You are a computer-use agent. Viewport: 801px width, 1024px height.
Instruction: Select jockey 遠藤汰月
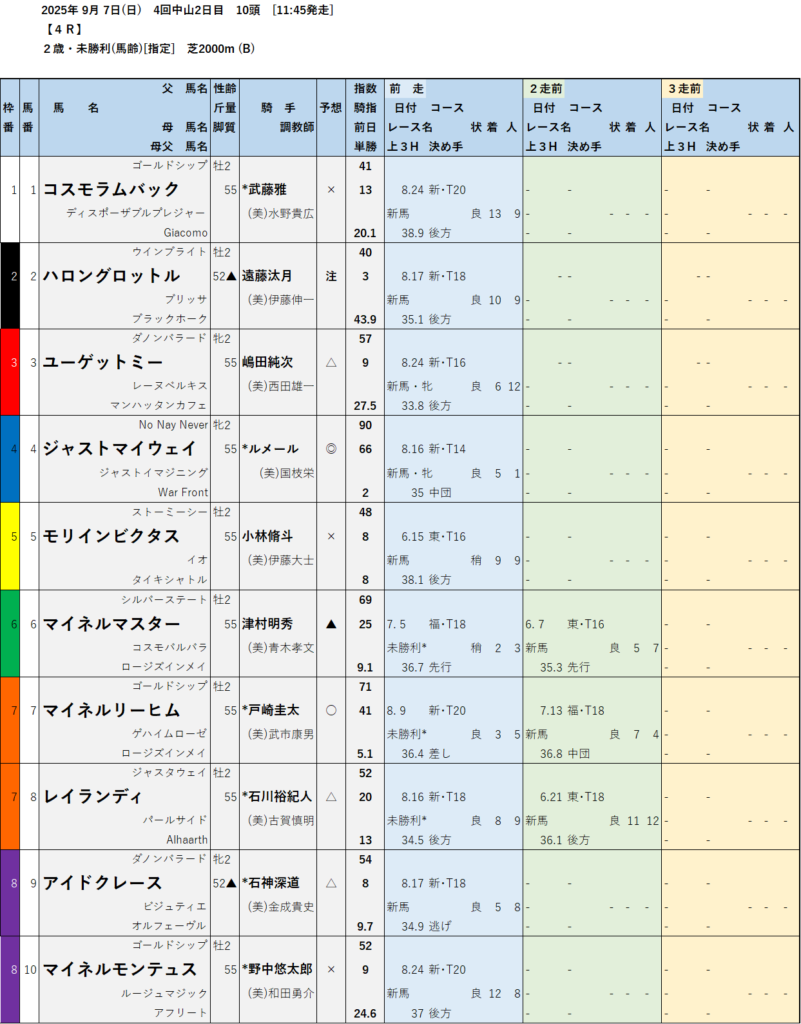(267, 276)
